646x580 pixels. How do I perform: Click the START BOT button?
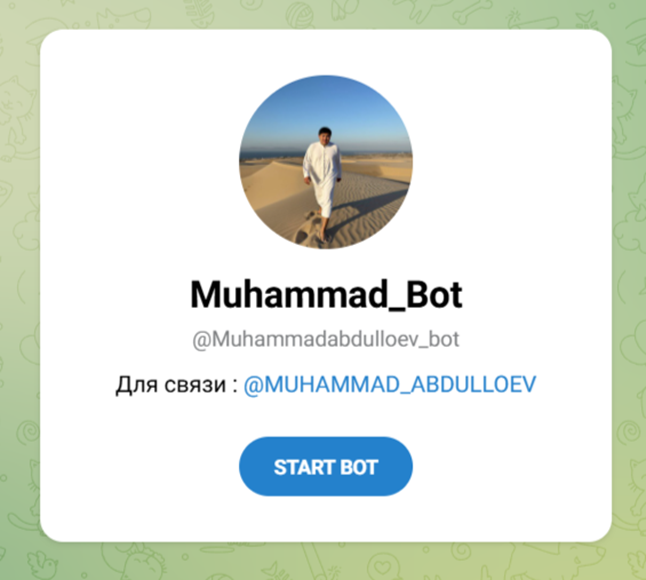point(325,466)
